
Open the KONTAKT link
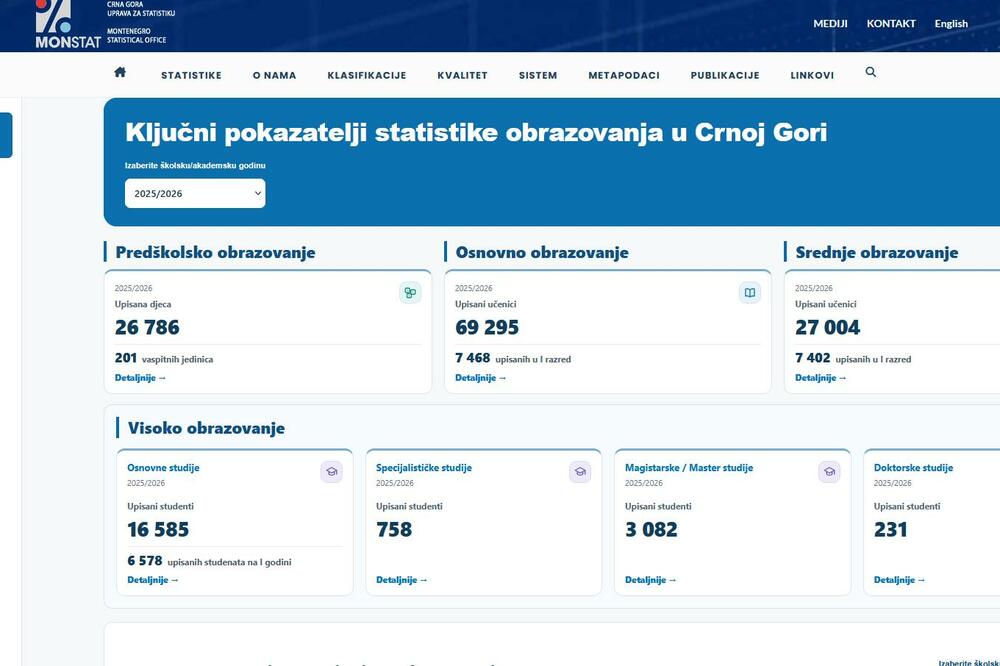(x=891, y=24)
